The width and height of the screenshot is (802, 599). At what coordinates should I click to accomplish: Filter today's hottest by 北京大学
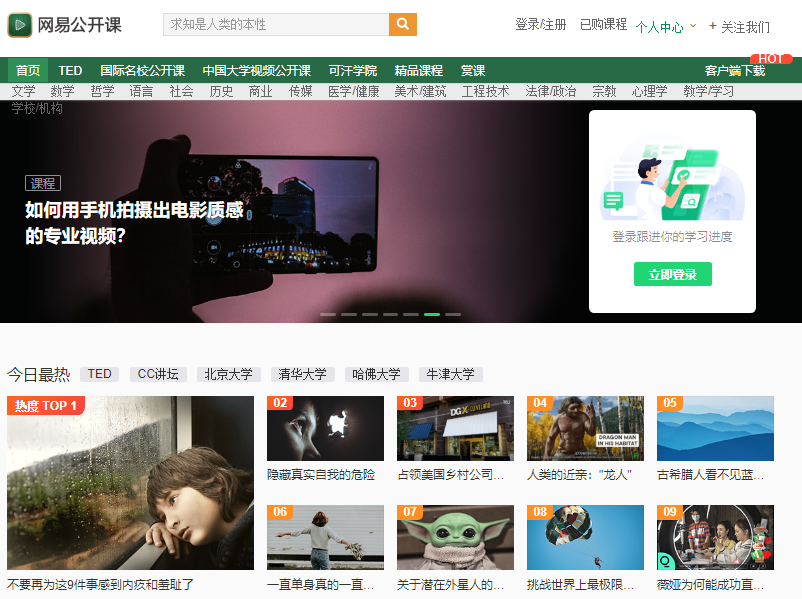(x=229, y=374)
